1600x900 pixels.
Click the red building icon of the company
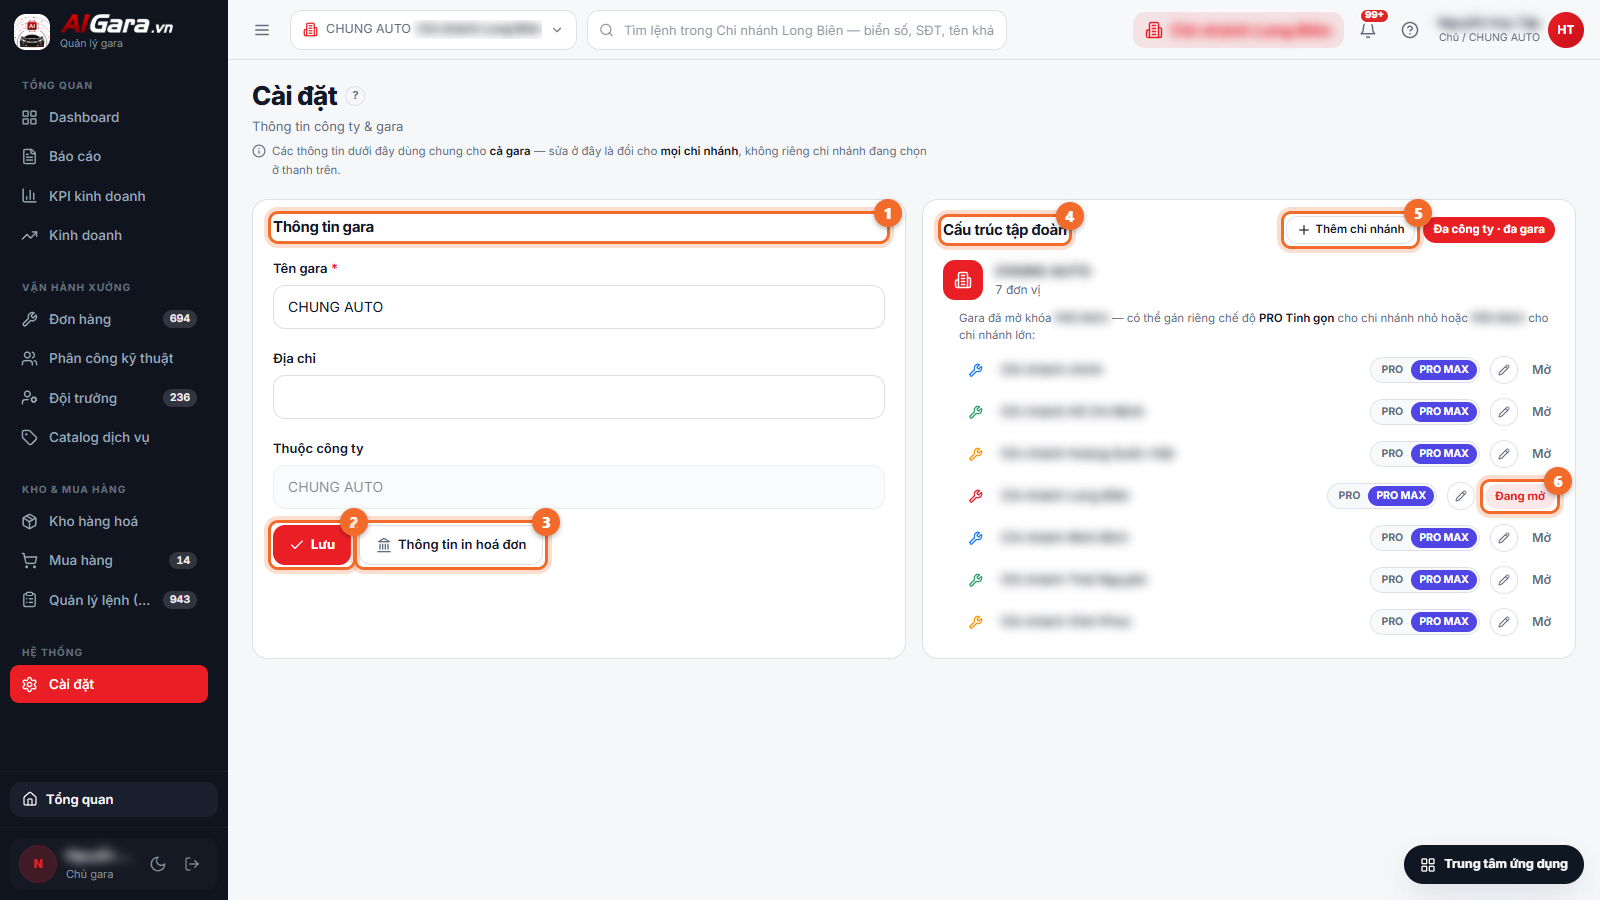[x=963, y=280]
